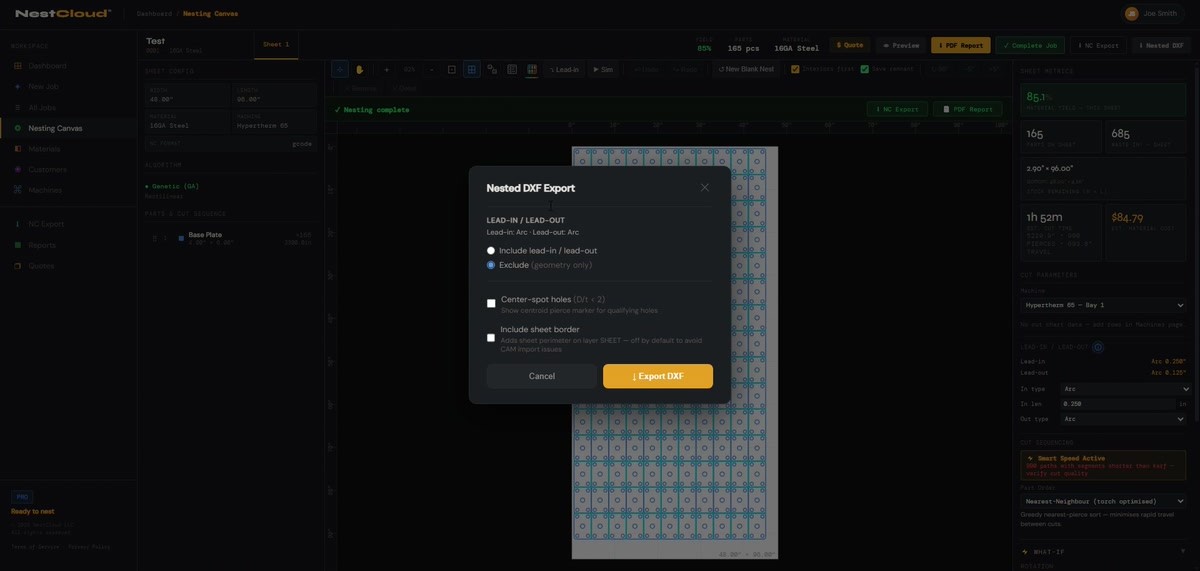Click the Export DXF button
The image size is (1200, 571).
(658, 376)
